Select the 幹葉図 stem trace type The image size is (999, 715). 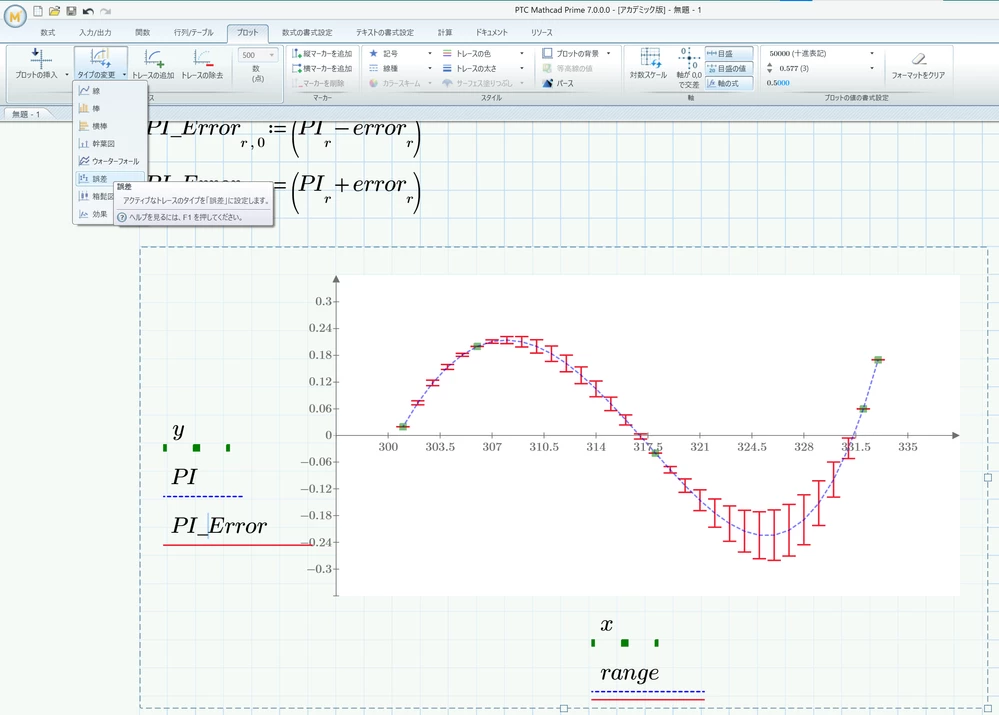(x=110, y=144)
